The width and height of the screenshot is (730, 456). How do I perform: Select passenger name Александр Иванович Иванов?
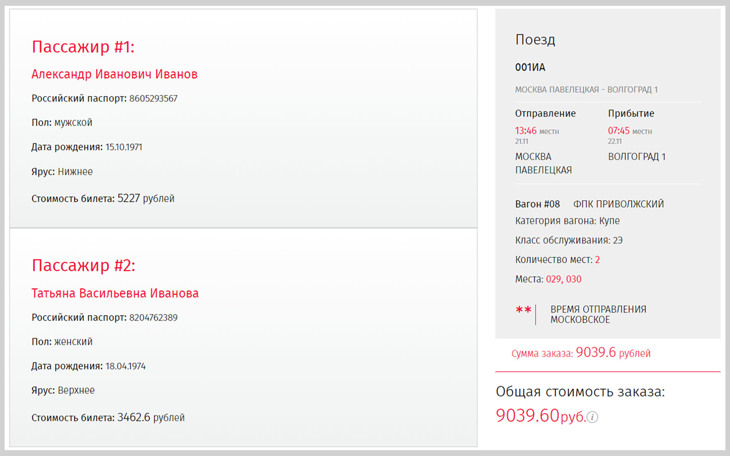[x=115, y=74]
